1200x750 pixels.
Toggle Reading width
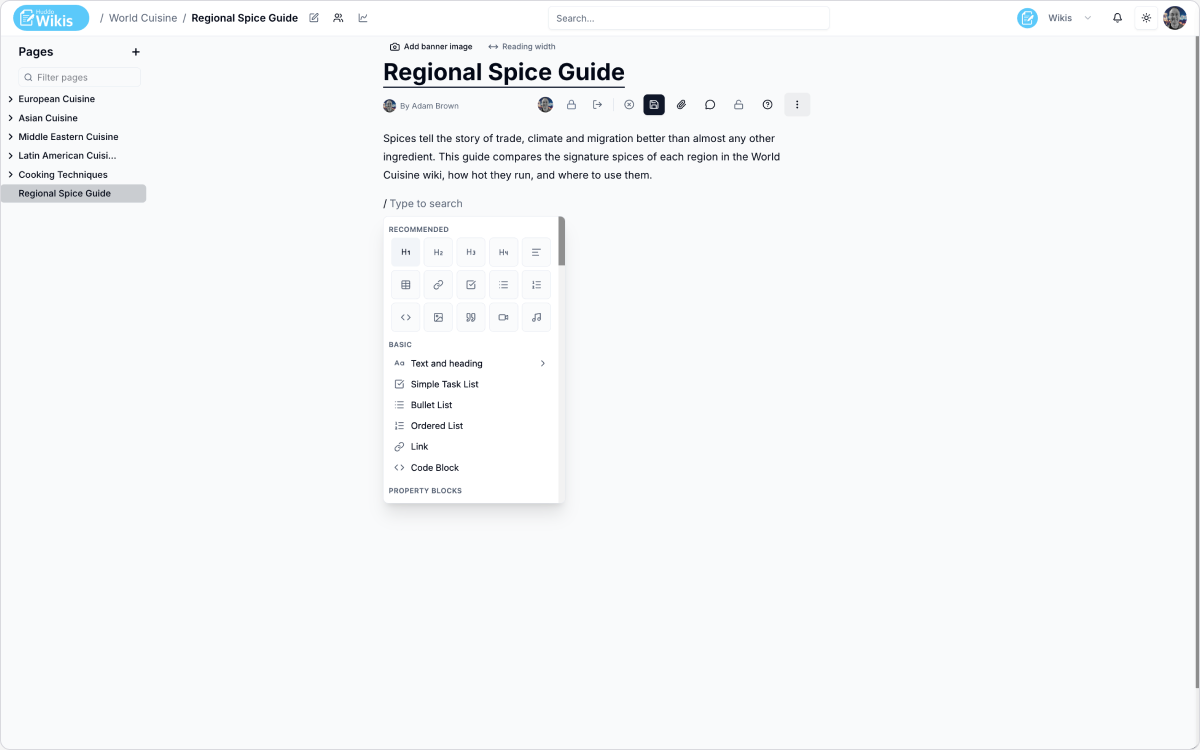click(x=522, y=47)
